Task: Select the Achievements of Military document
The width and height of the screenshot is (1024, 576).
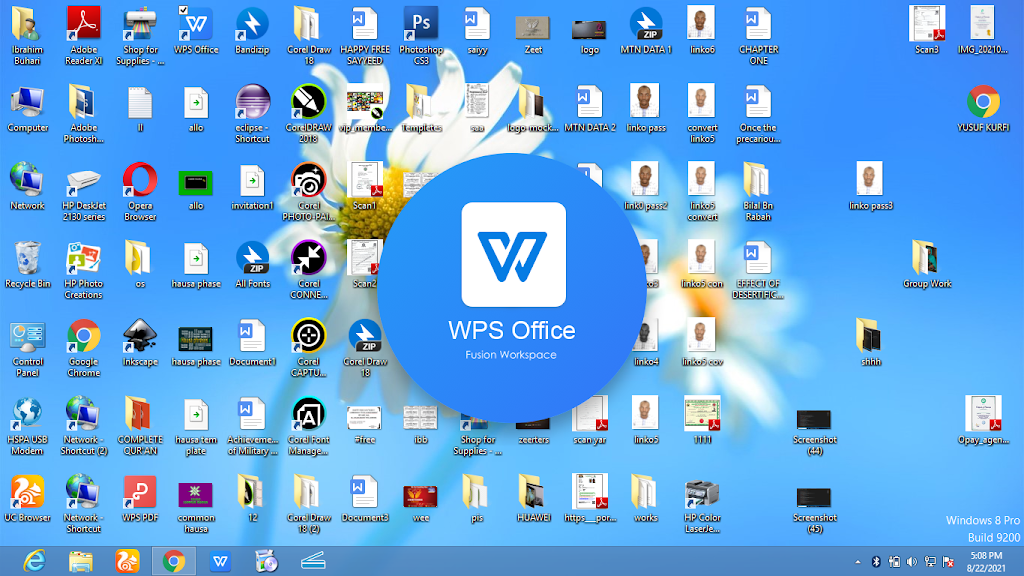Action: pos(252,415)
